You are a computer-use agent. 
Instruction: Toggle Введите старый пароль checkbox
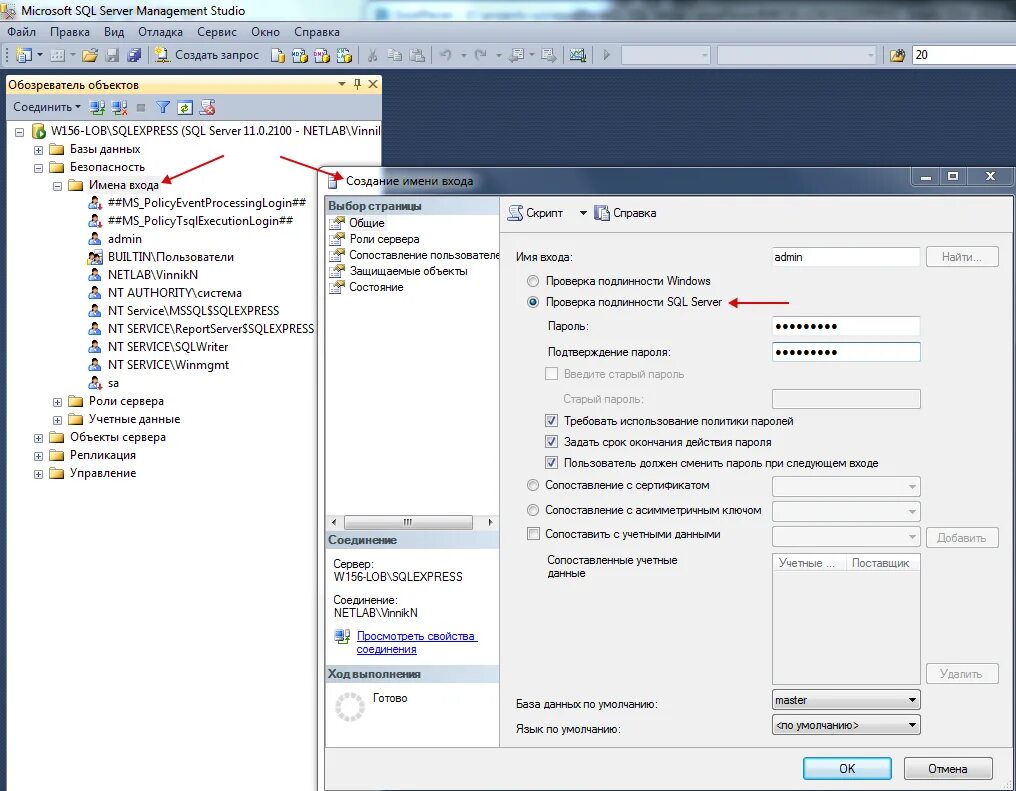pos(551,374)
